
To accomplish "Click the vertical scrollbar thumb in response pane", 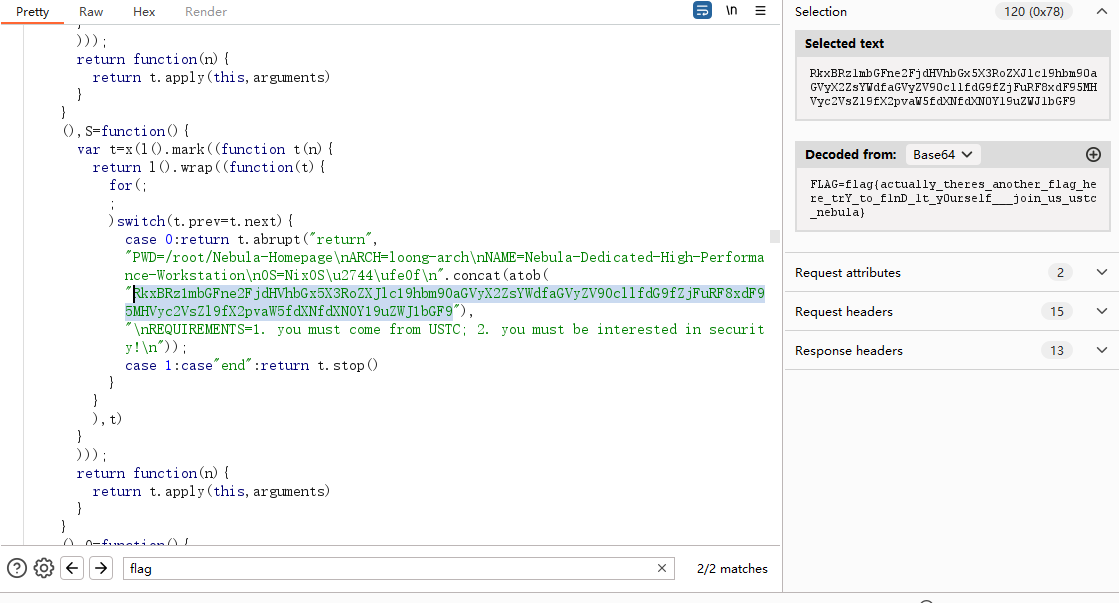I will [x=774, y=236].
